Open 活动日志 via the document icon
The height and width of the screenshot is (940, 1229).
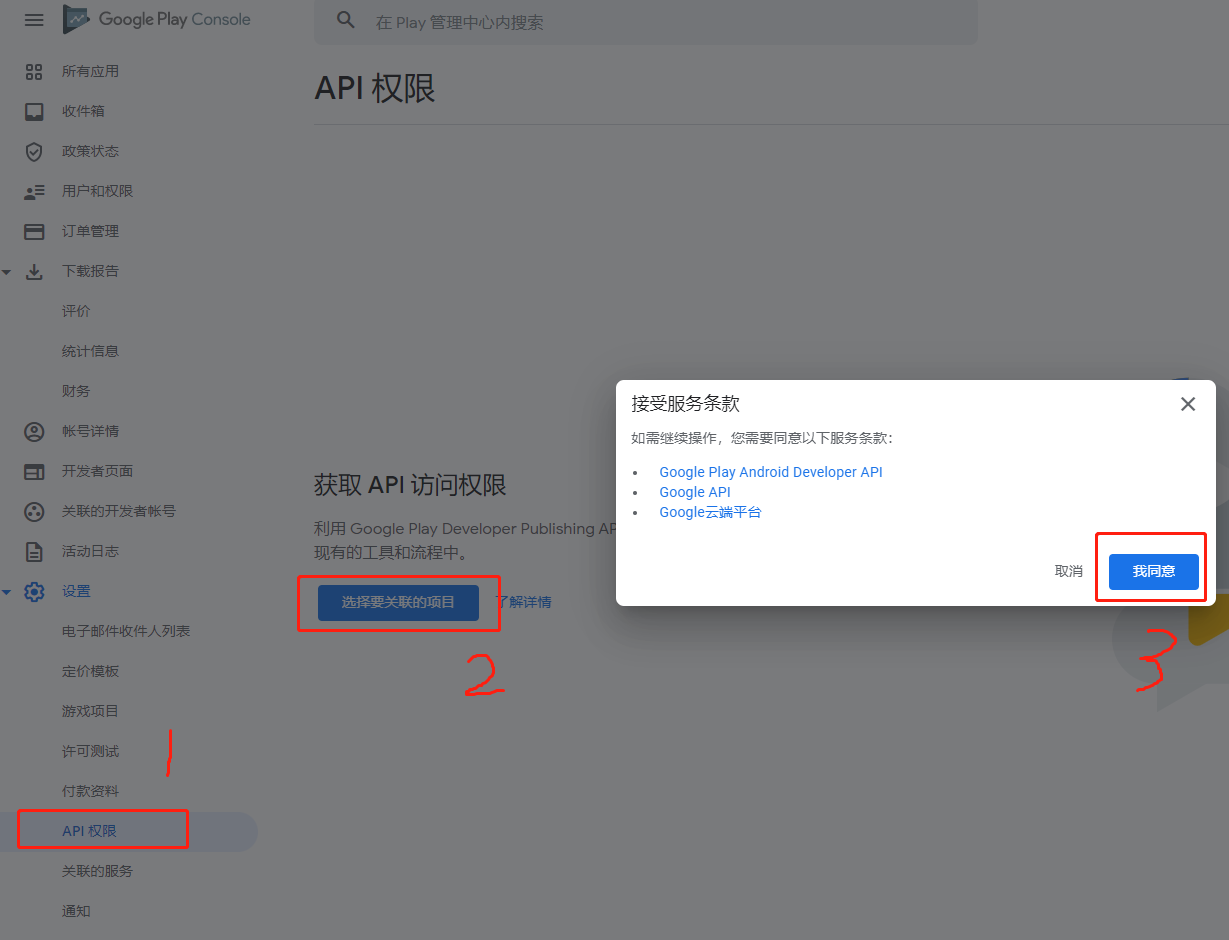(x=34, y=551)
